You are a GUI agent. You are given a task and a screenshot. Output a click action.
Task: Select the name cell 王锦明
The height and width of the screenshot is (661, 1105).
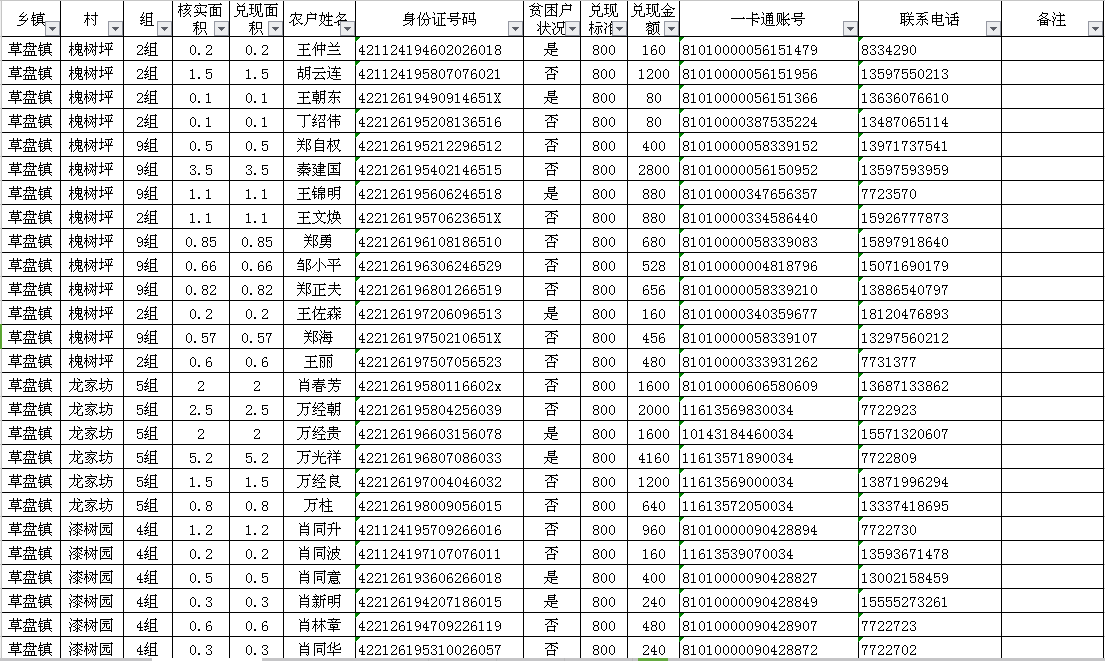click(x=319, y=194)
